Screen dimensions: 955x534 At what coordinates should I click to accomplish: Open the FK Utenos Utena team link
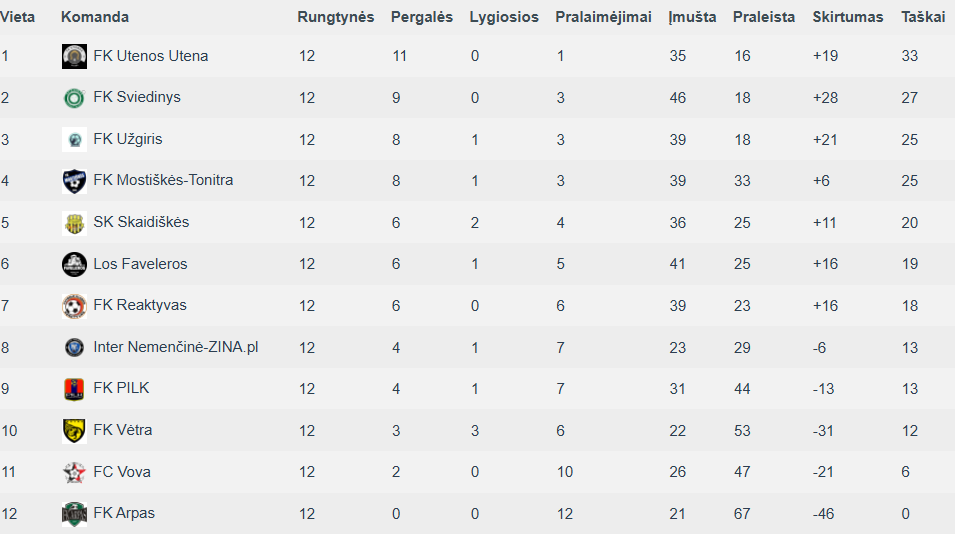150,56
